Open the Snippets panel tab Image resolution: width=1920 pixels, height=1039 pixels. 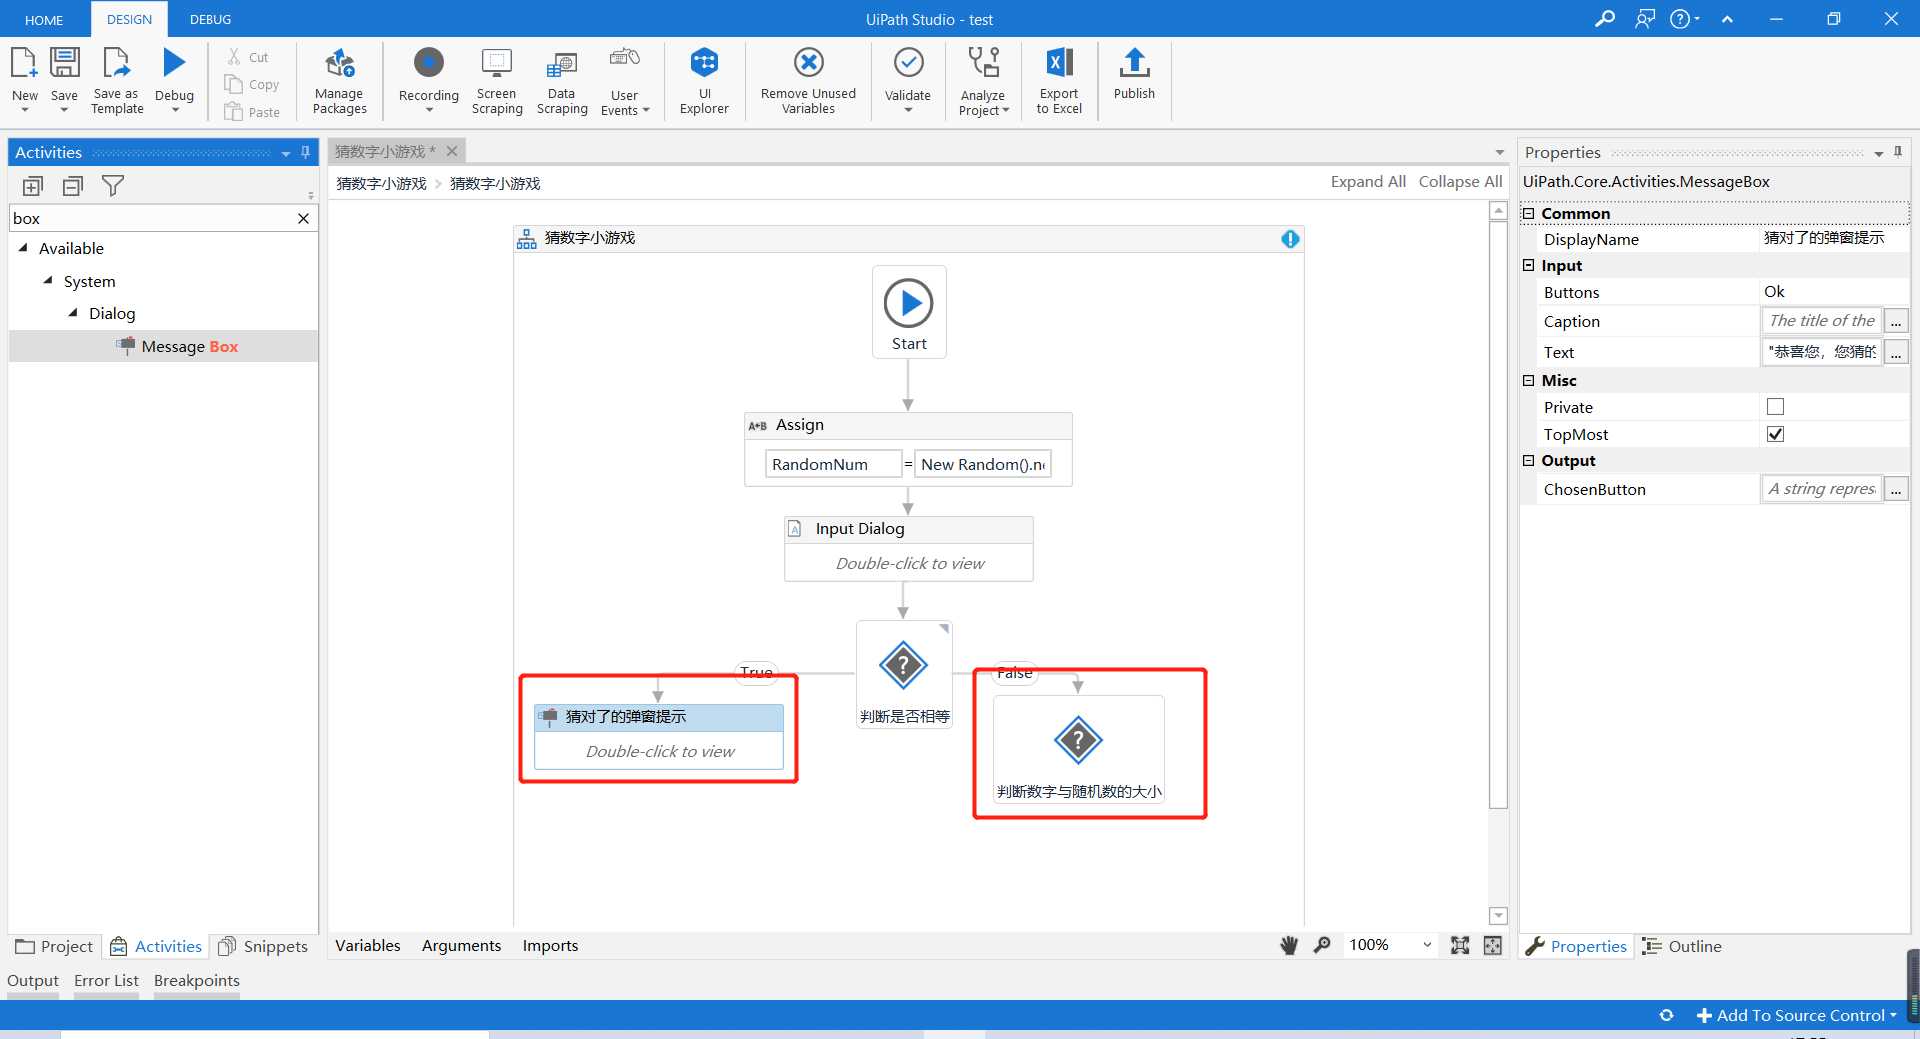(263, 946)
